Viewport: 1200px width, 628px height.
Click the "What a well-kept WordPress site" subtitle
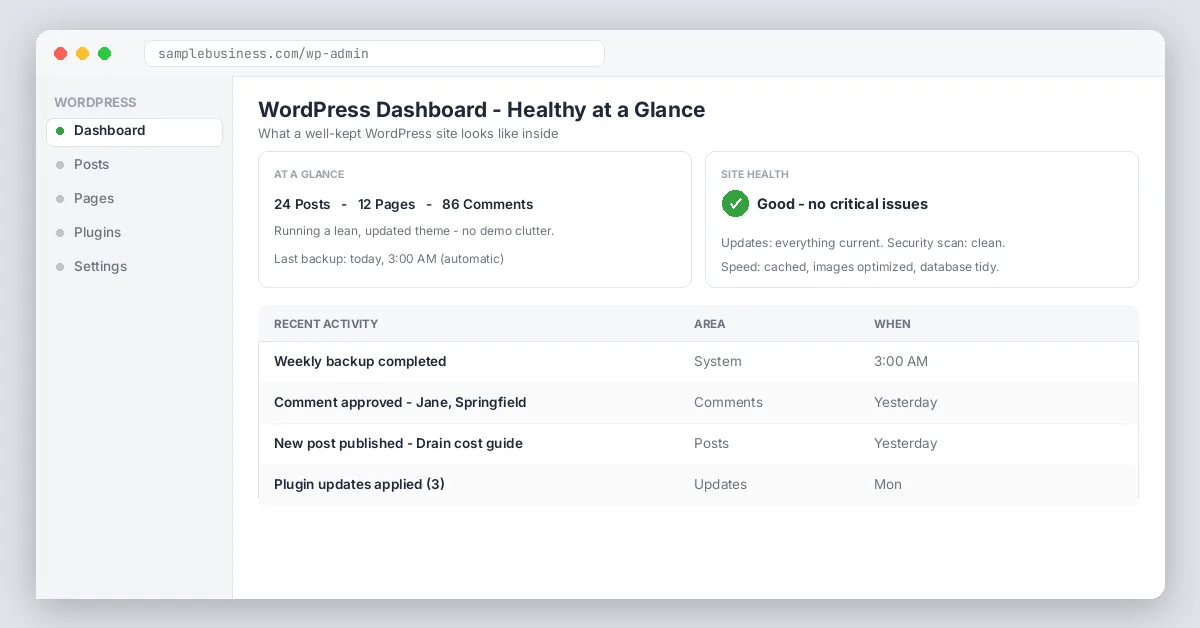tap(408, 134)
